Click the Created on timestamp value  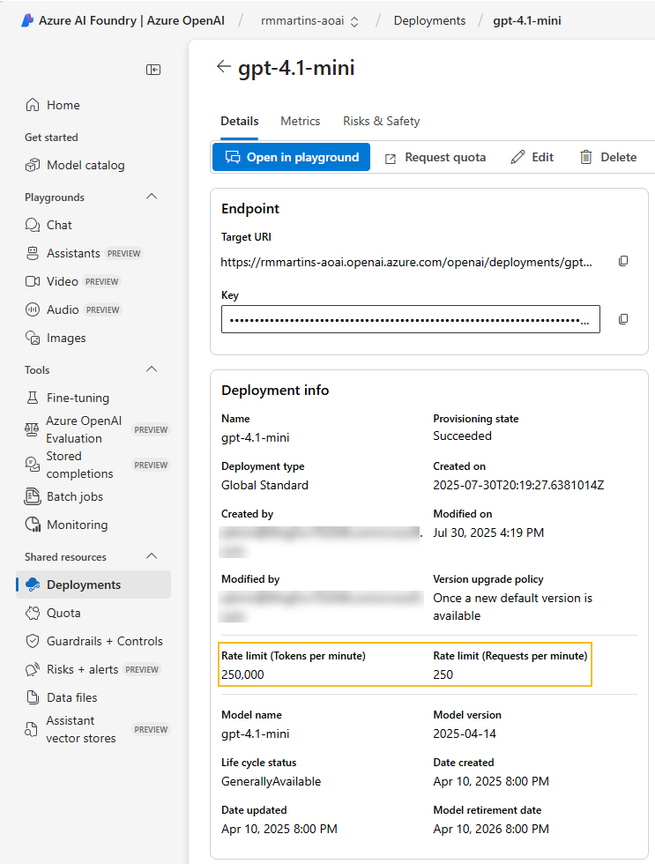click(x=518, y=485)
